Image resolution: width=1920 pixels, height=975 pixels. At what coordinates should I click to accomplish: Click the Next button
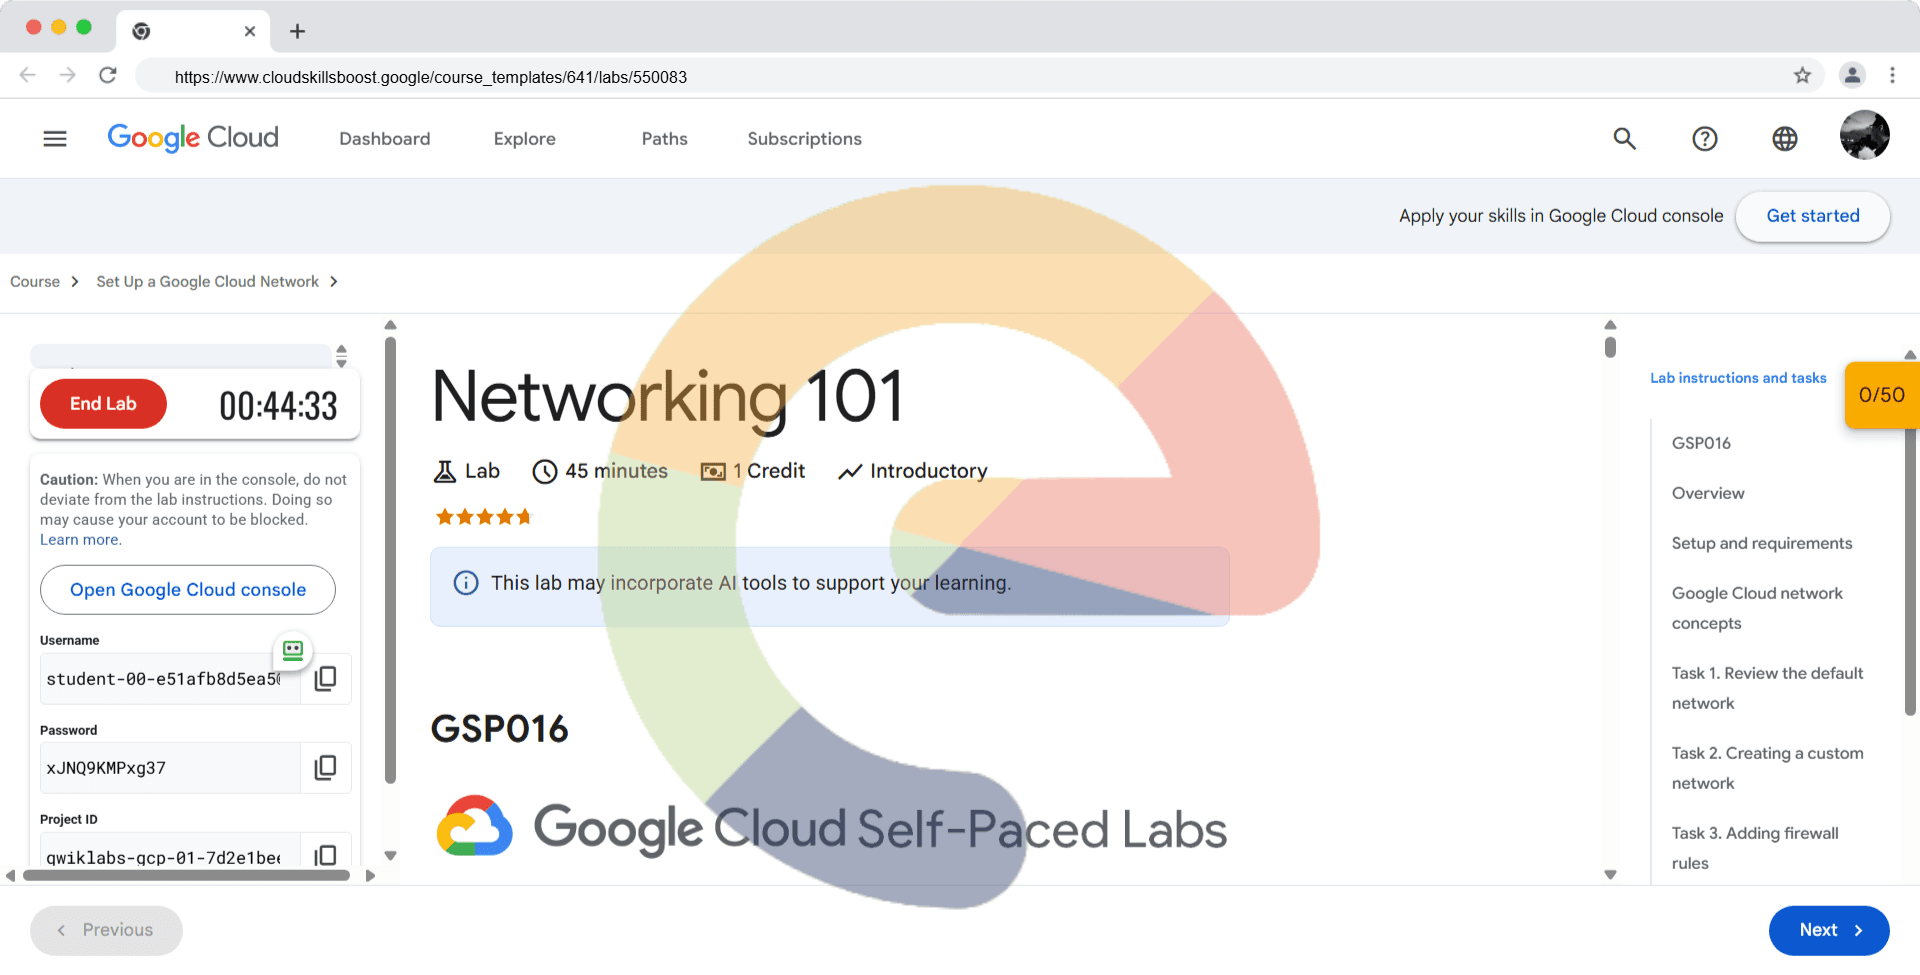coord(1828,930)
